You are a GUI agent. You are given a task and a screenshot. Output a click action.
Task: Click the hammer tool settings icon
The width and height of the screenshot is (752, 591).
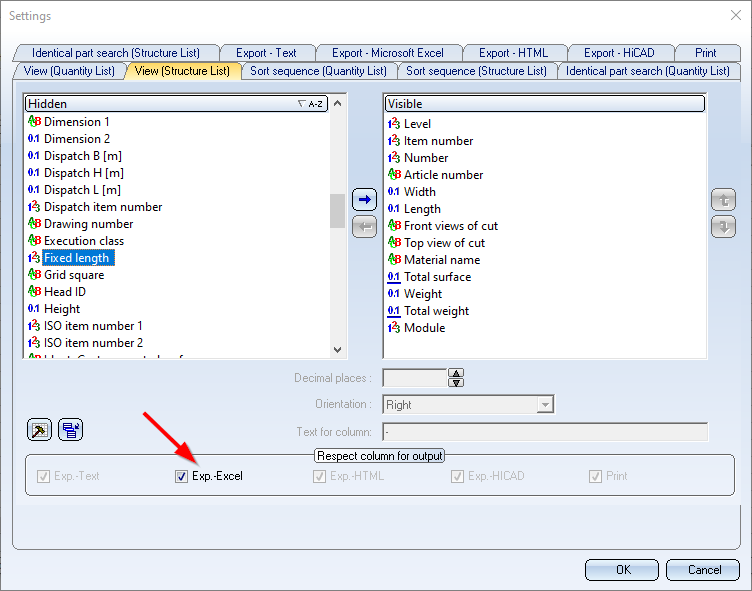(x=39, y=429)
